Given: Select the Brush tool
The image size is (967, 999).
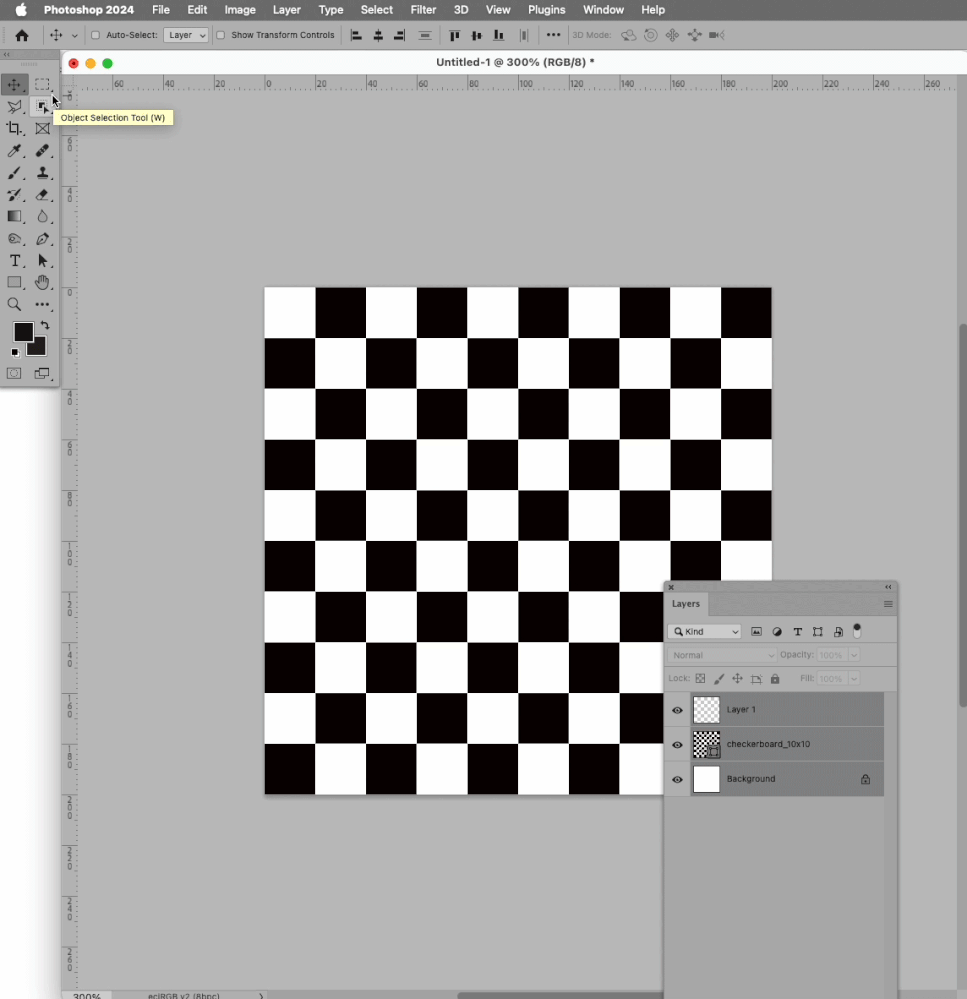Looking at the screenshot, I should (14, 173).
